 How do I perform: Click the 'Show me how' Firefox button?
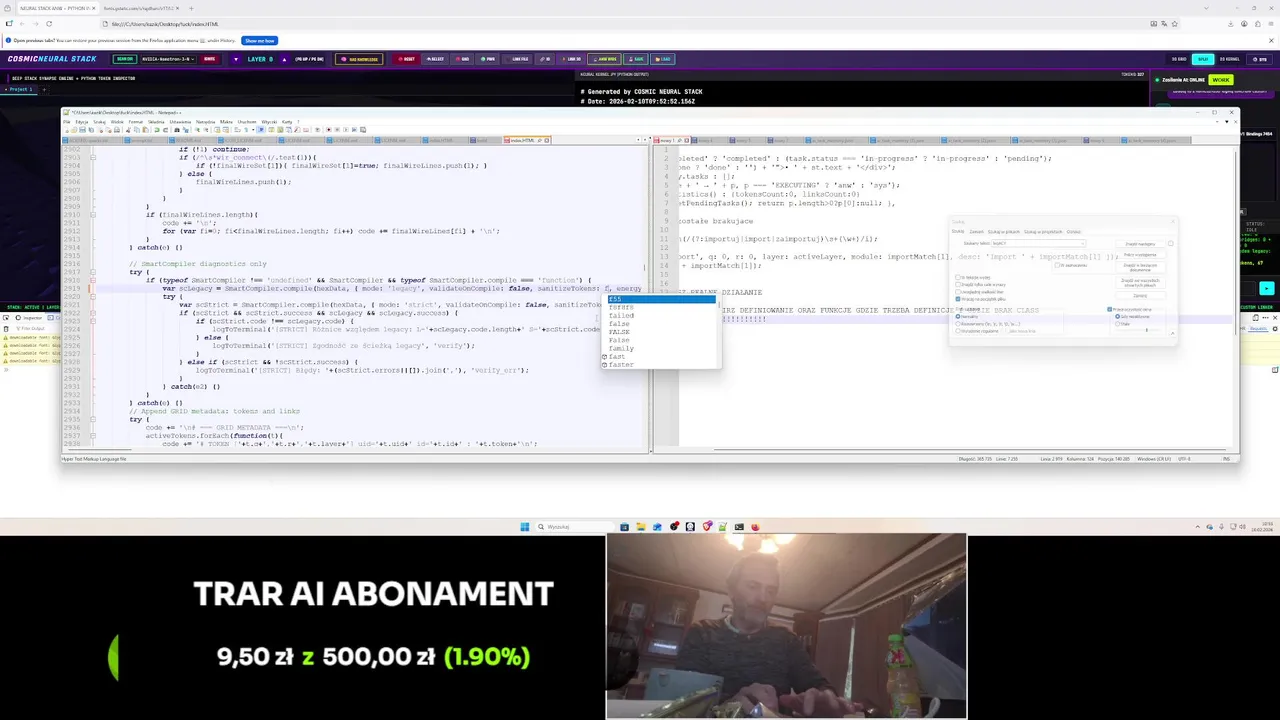click(x=259, y=40)
